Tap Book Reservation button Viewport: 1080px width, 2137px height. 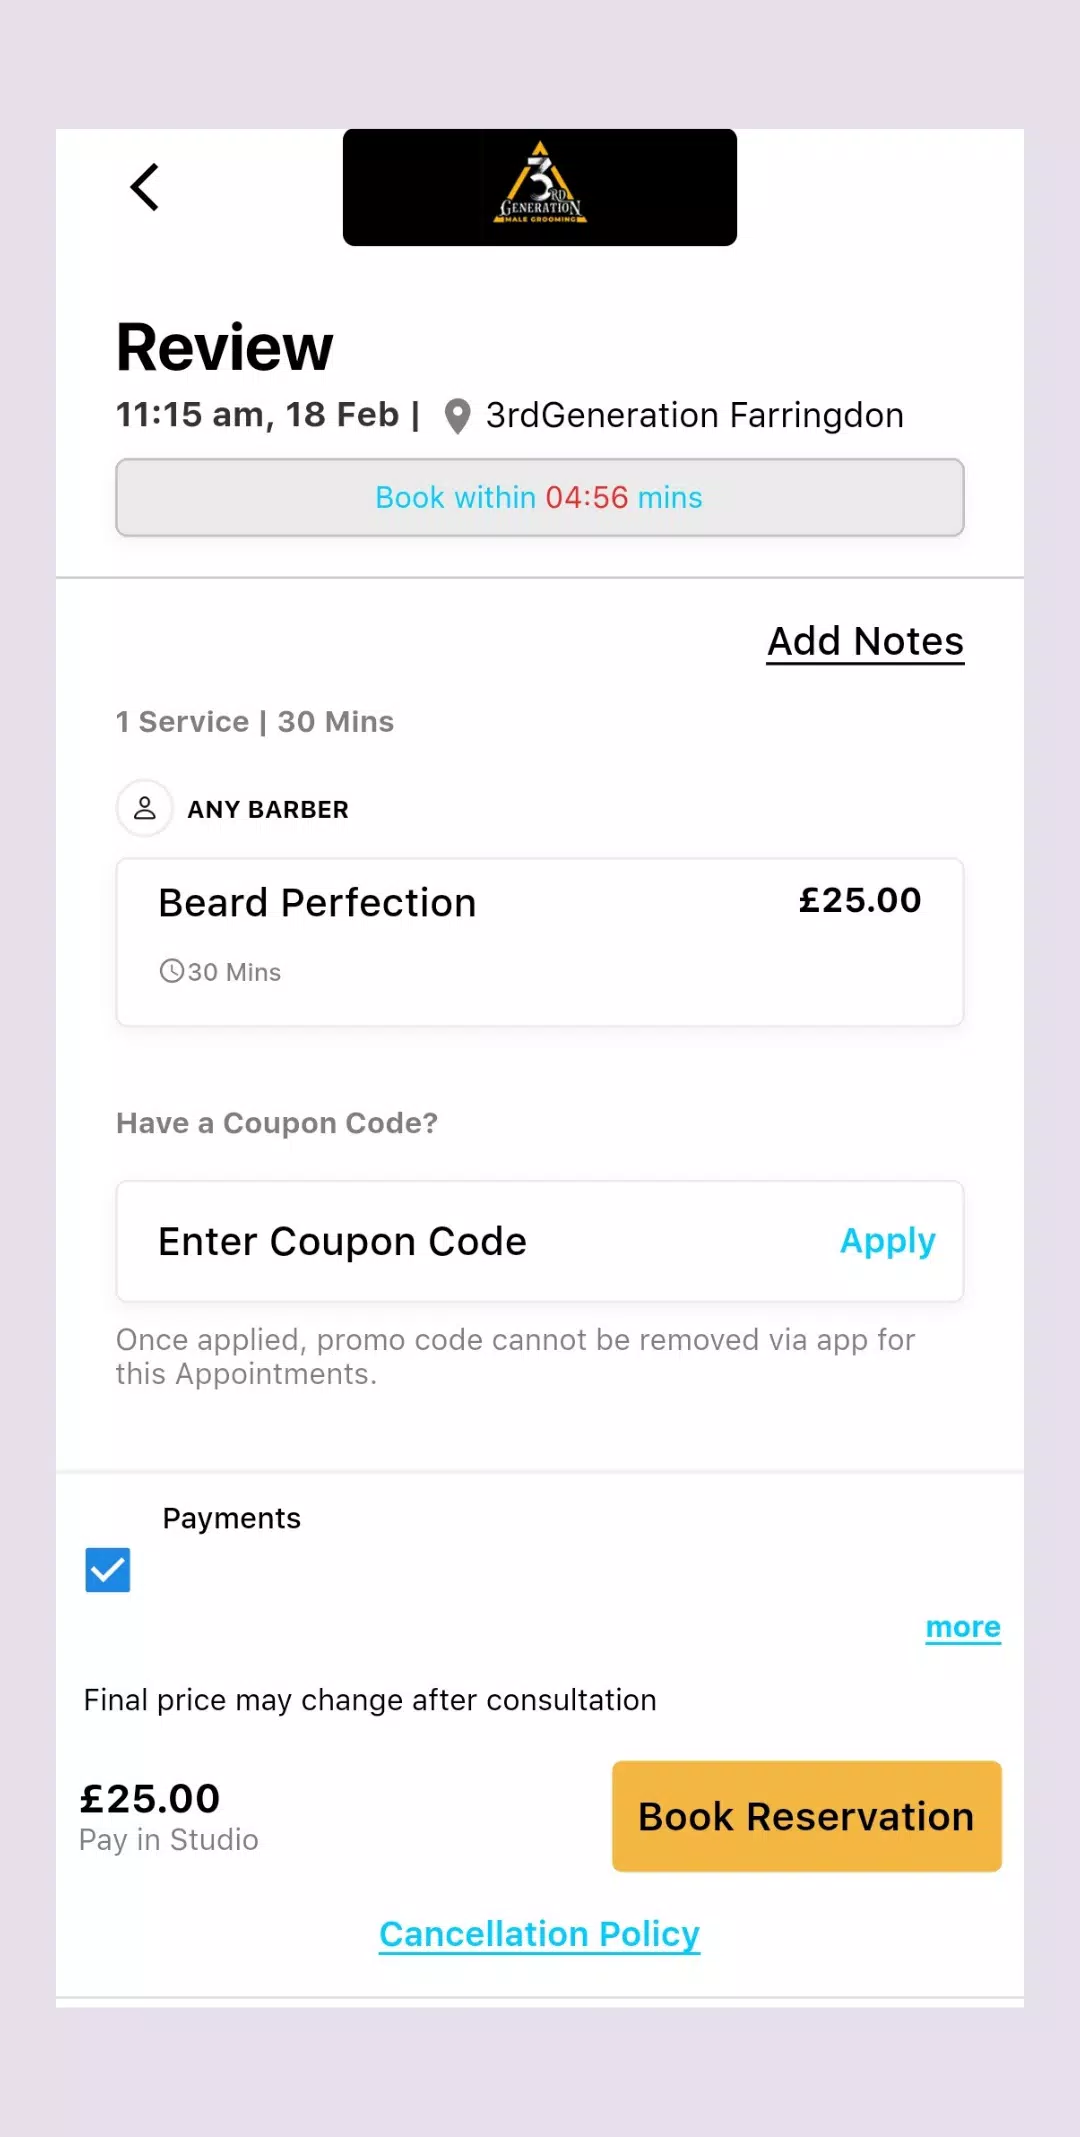point(807,1816)
